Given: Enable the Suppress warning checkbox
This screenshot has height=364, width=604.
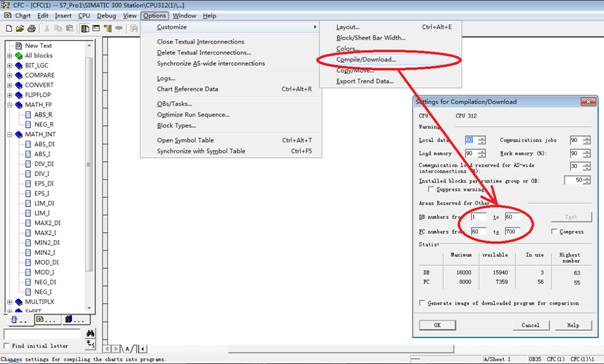Looking at the screenshot, I should 431,189.
